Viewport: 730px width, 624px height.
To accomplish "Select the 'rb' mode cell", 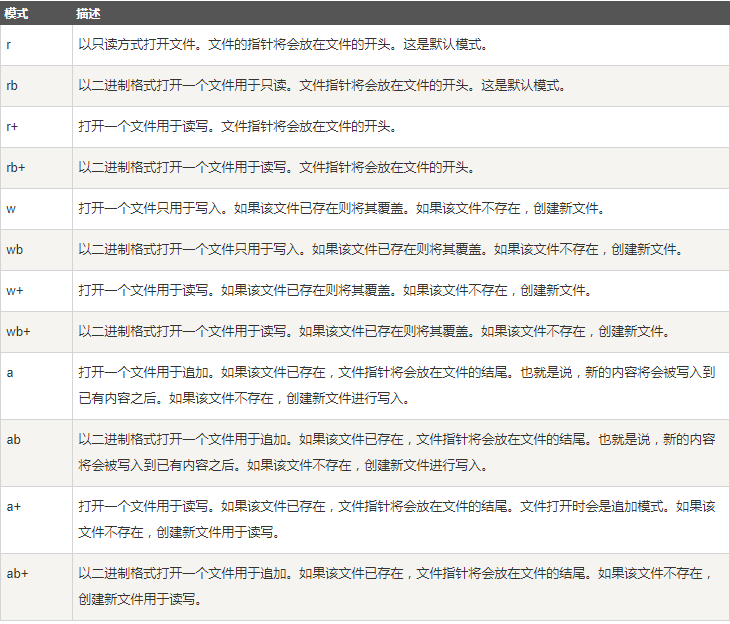I will tap(13, 86).
